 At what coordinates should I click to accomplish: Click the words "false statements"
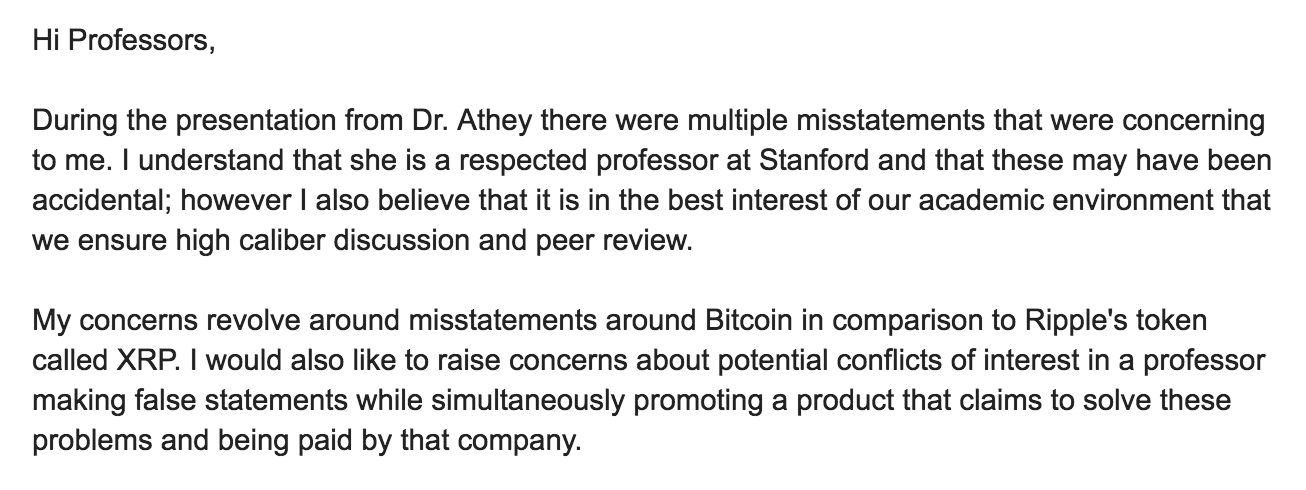point(217,401)
